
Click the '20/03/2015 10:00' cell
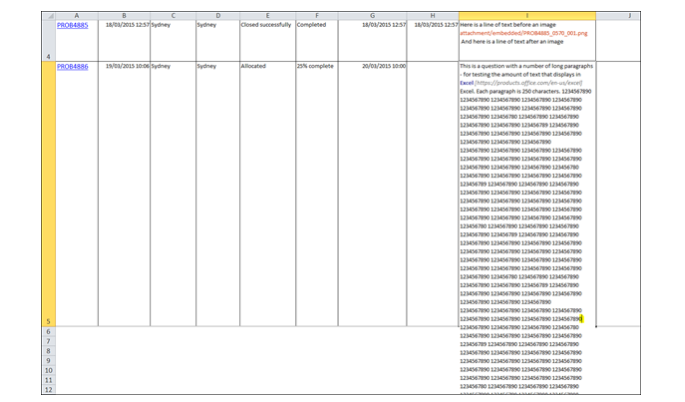[373, 194]
